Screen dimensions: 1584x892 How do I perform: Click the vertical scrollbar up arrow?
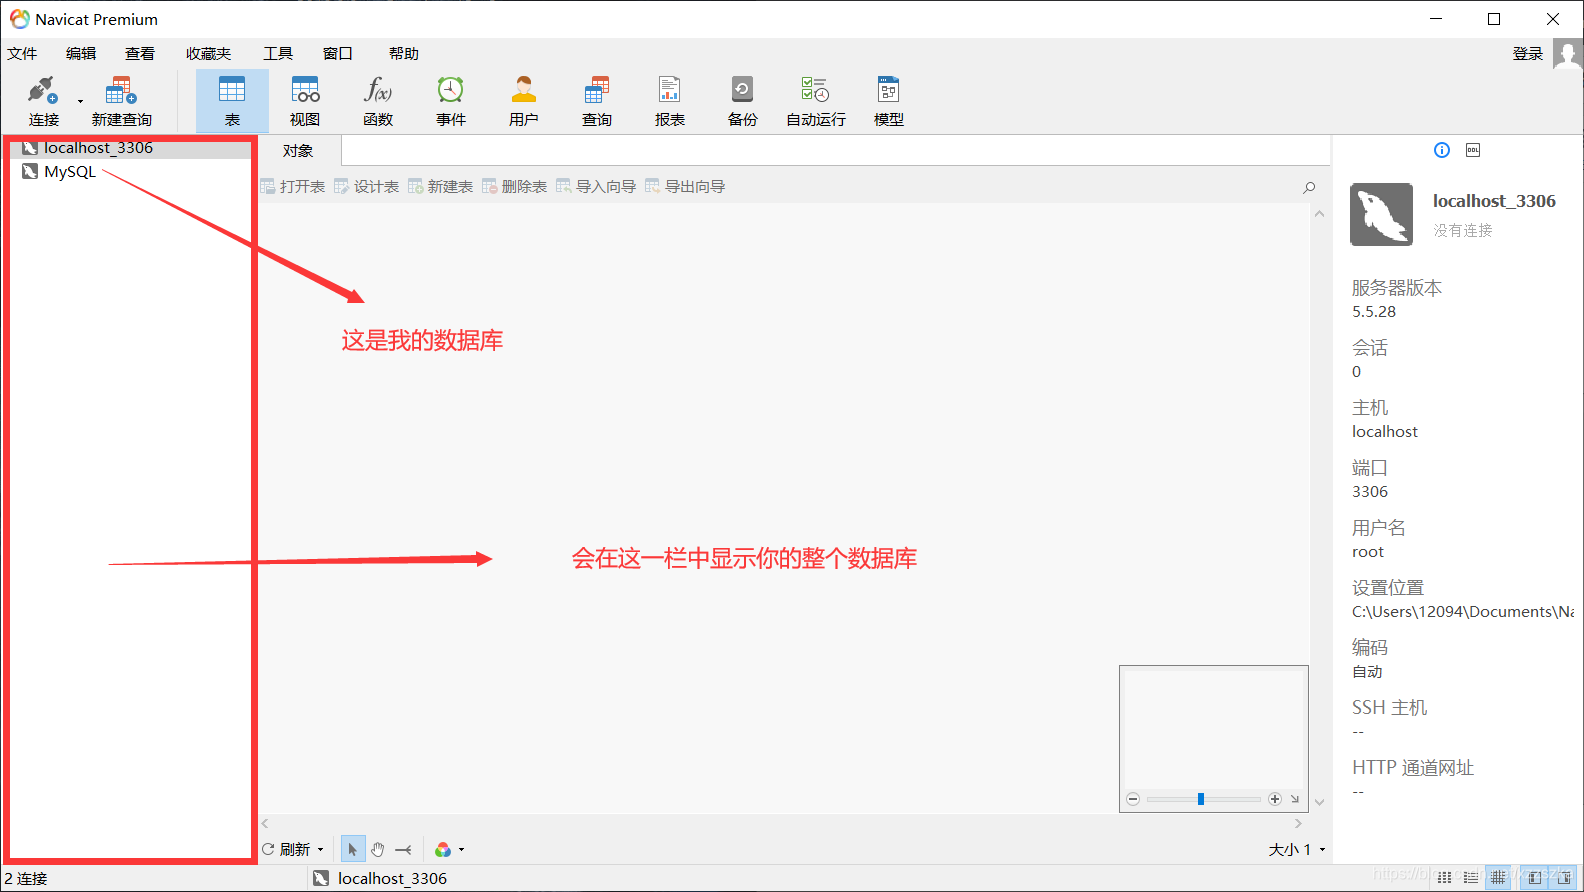(x=1319, y=214)
